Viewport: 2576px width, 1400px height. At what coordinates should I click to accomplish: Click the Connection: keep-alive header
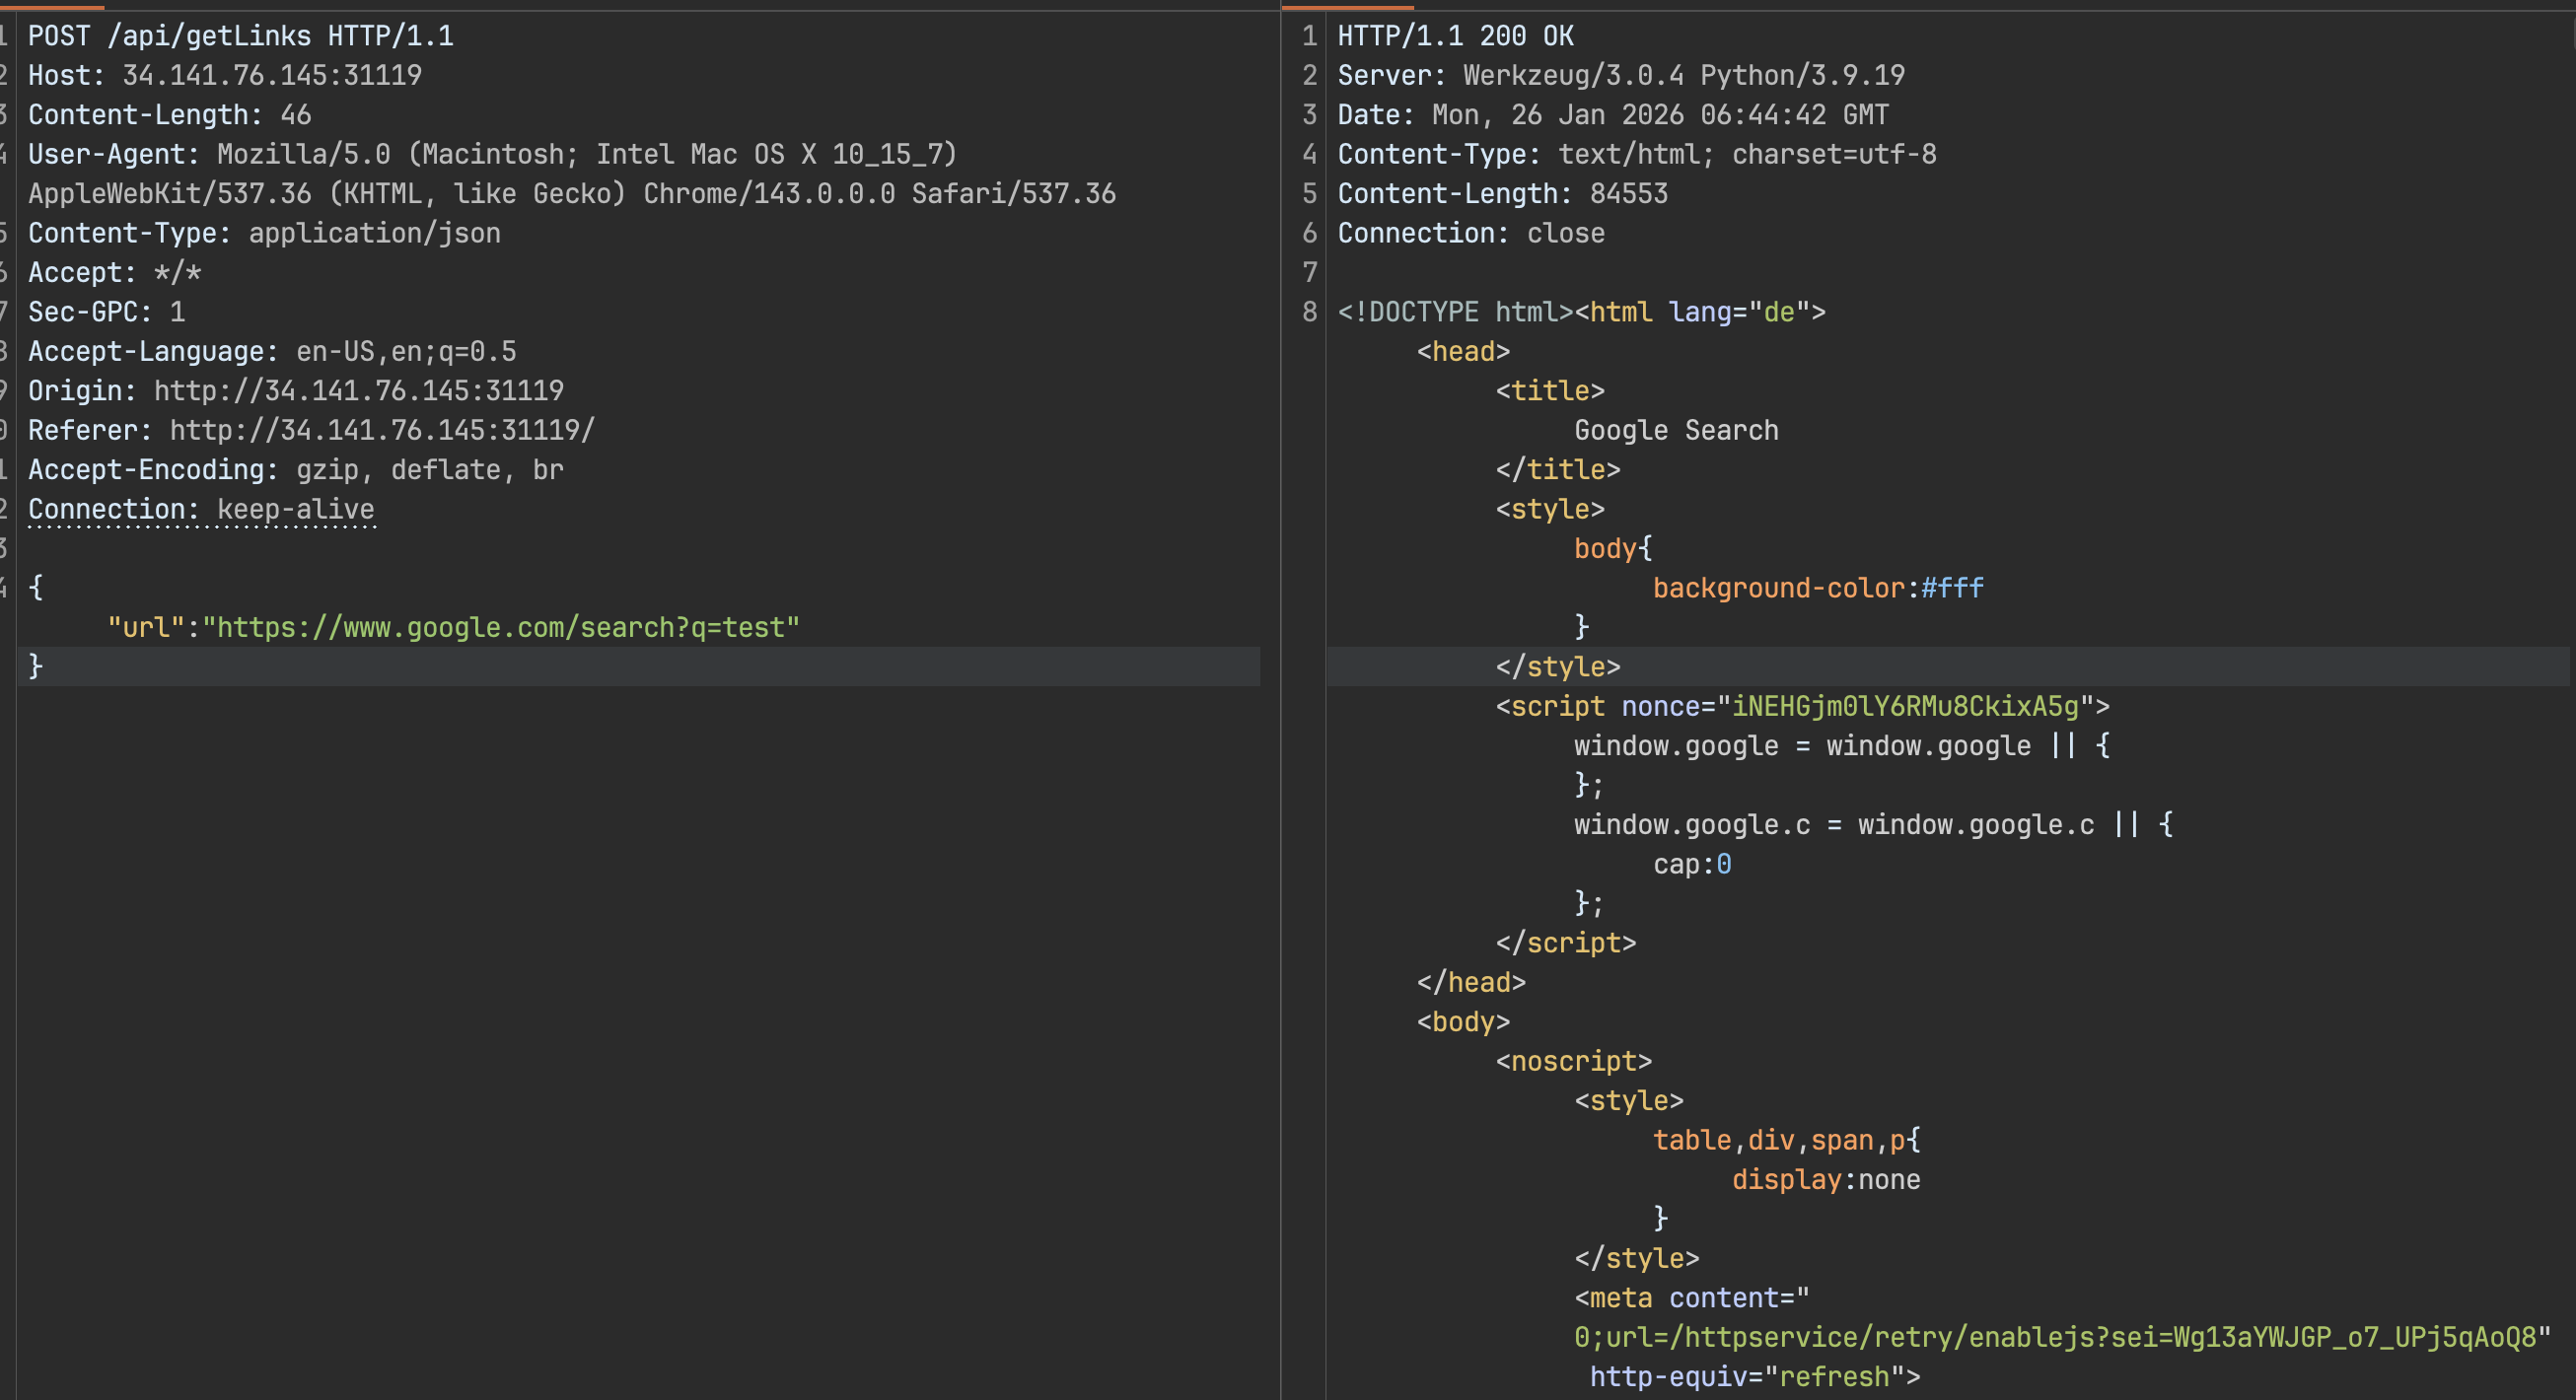(x=201, y=509)
